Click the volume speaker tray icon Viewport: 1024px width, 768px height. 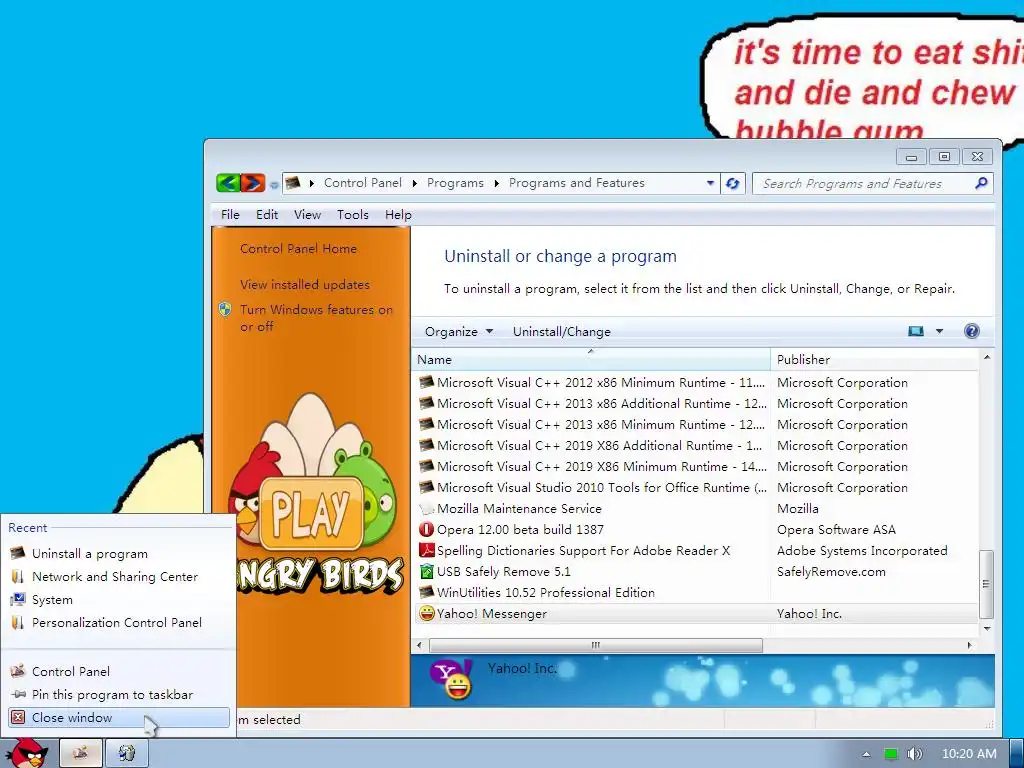click(914, 754)
